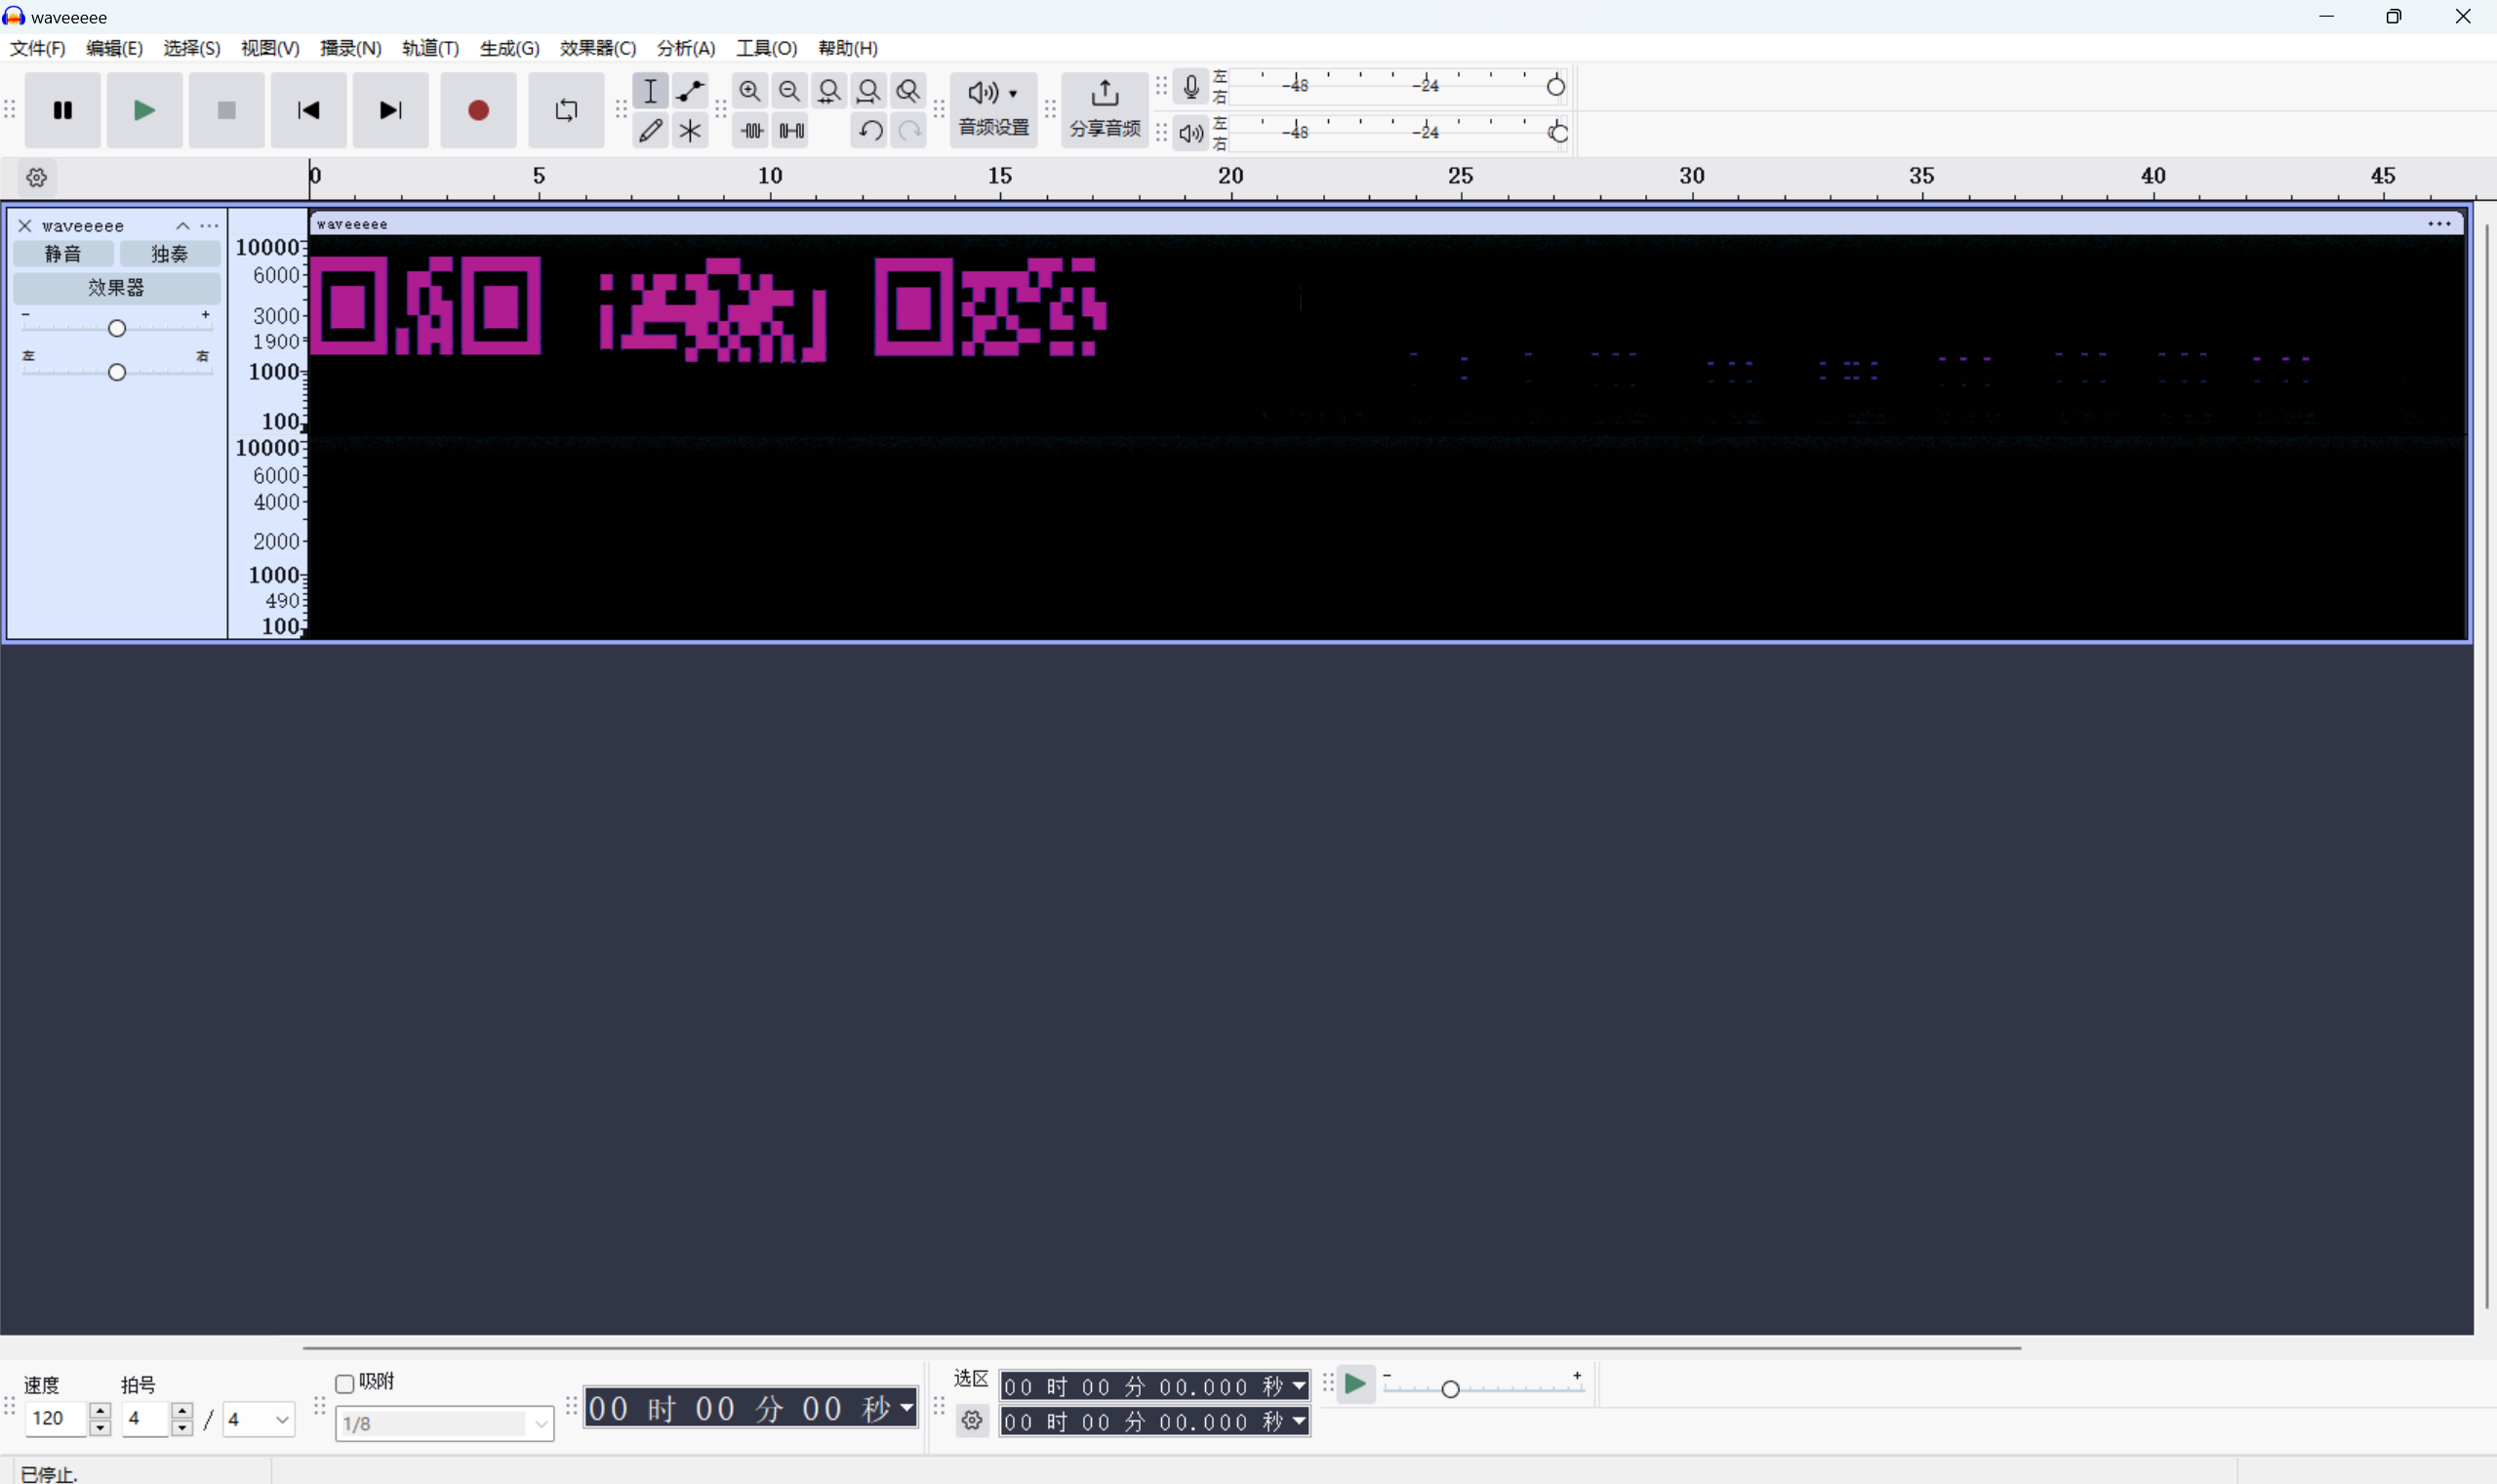2497x1484 pixels.
Task: Open the 视图(V) menu
Action: tap(270, 48)
